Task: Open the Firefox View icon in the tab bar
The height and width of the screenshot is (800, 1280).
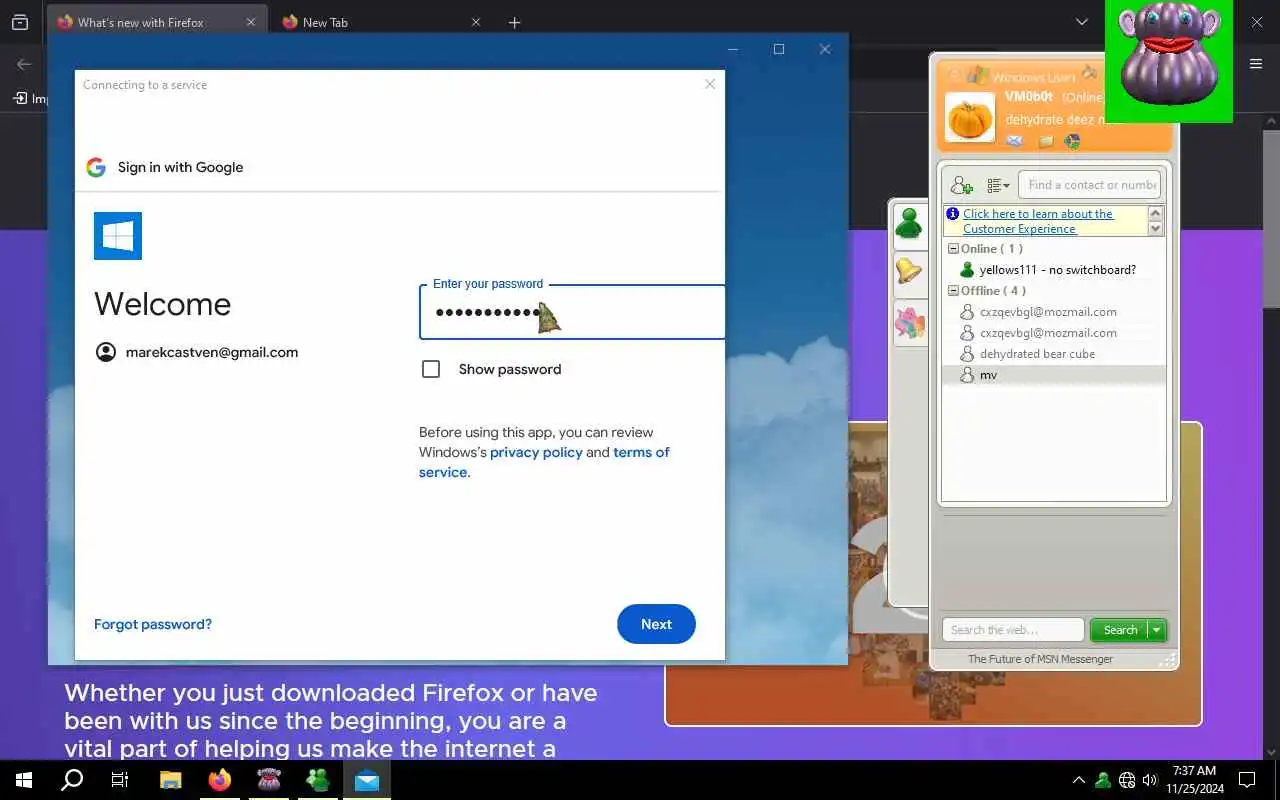Action: (20, 22)
